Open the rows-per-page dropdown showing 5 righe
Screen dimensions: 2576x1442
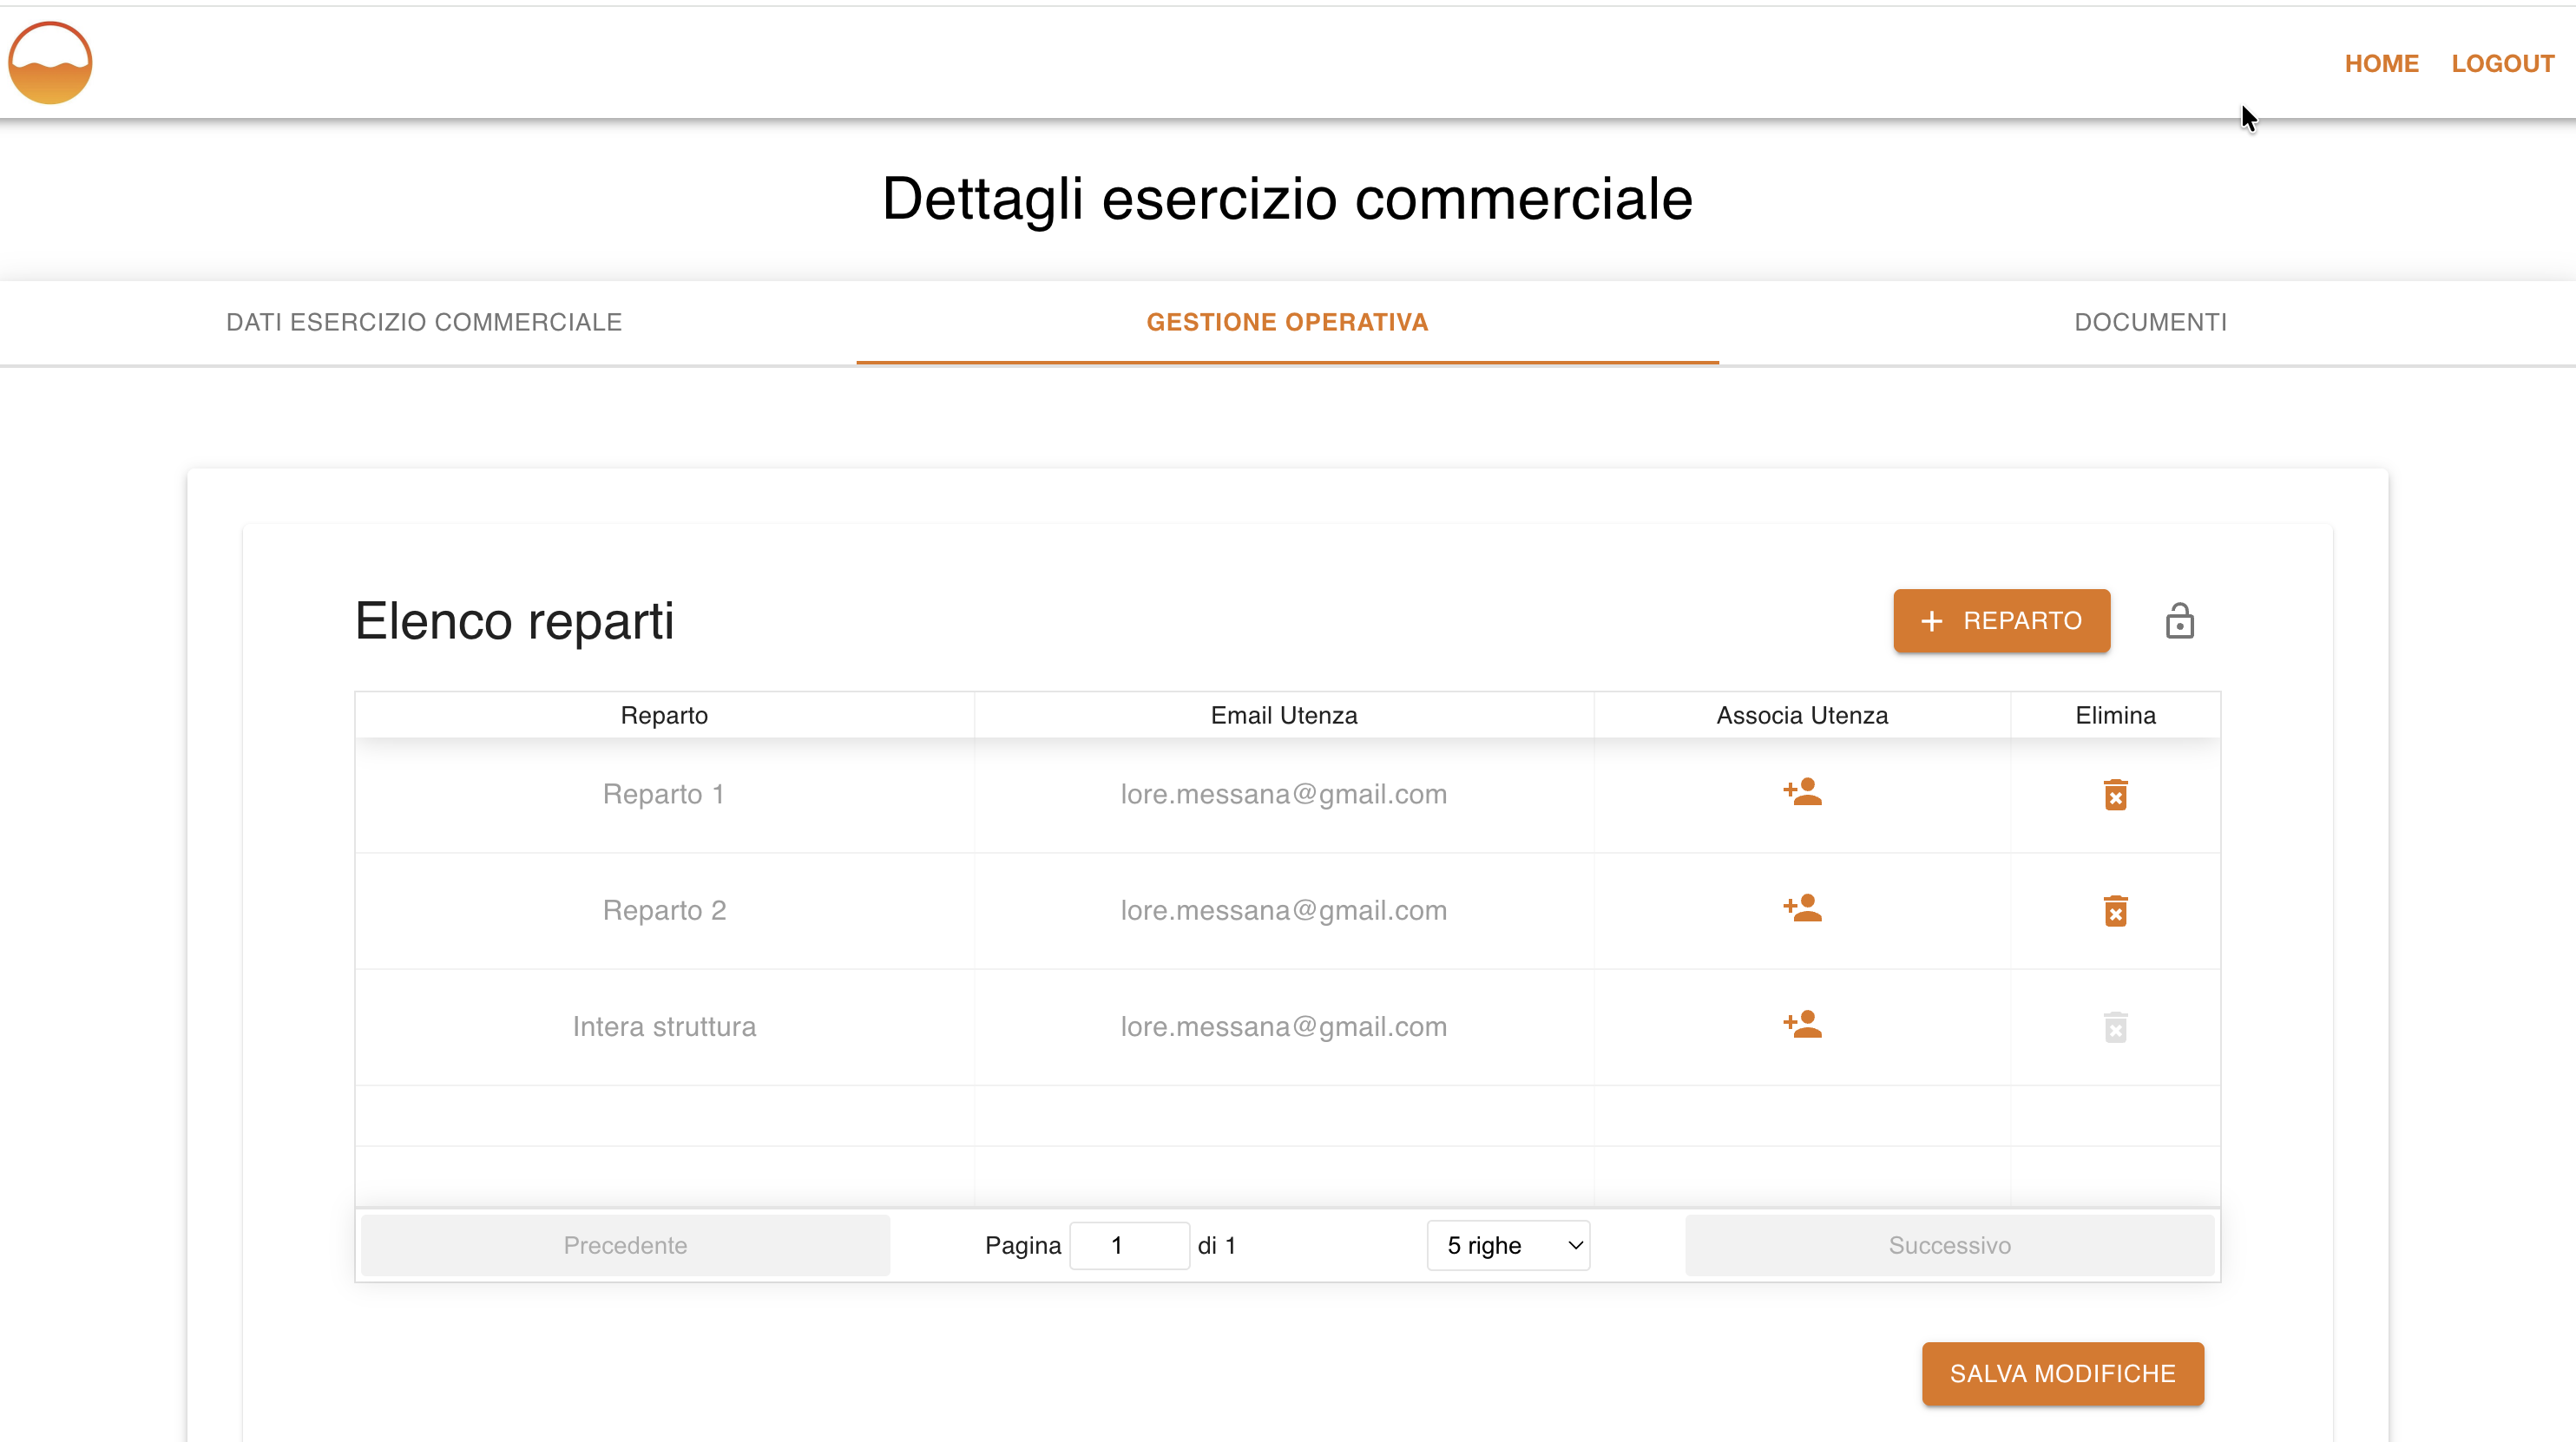pyautogui.click(x=1507, y=1245)
